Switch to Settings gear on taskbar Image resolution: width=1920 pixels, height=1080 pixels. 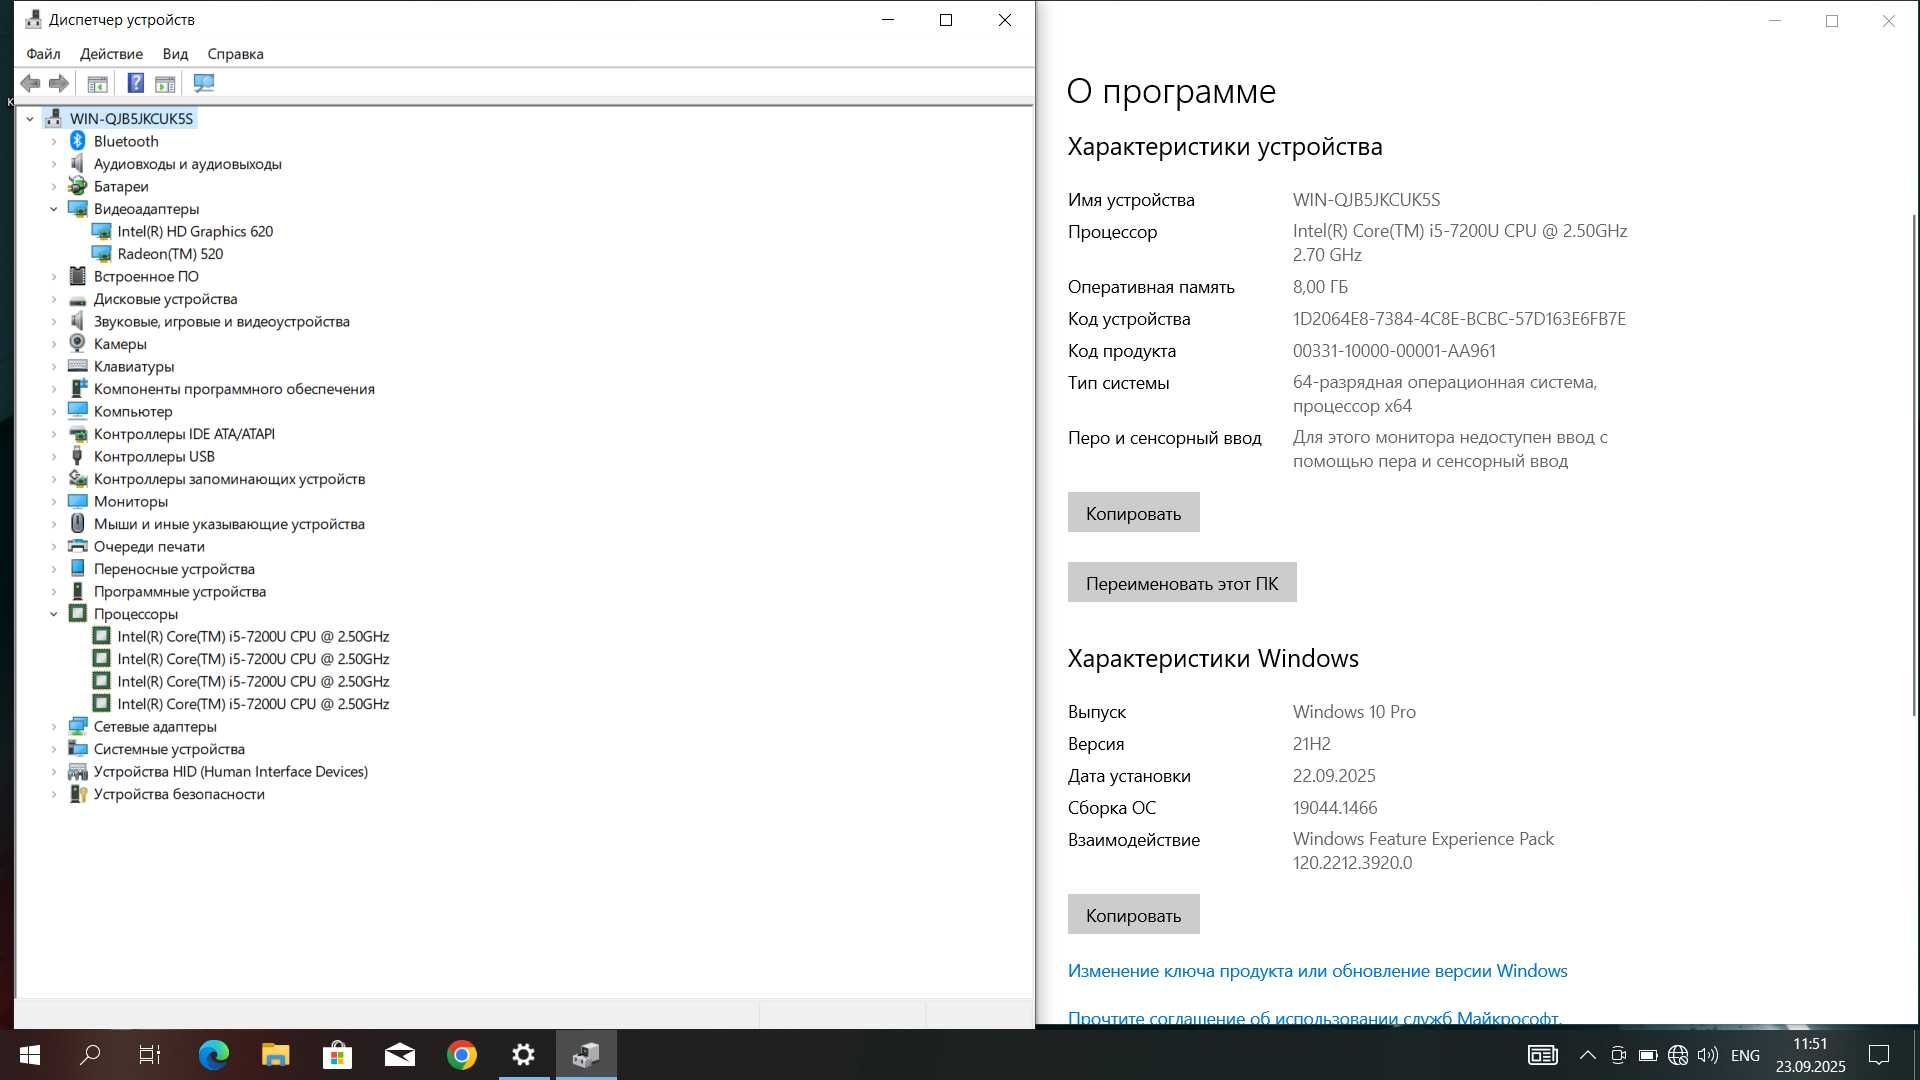click(524, 1055)
